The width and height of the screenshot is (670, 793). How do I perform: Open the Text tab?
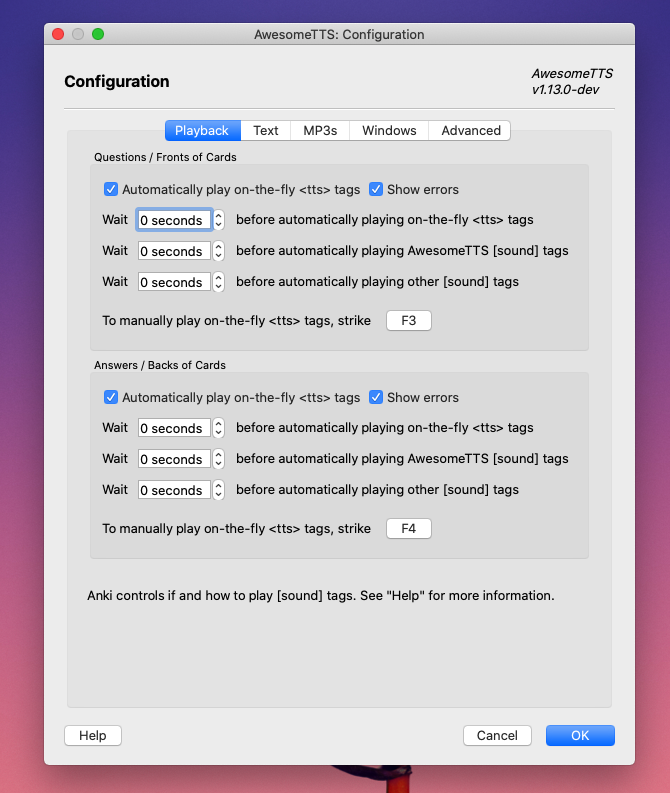point(265,130)
